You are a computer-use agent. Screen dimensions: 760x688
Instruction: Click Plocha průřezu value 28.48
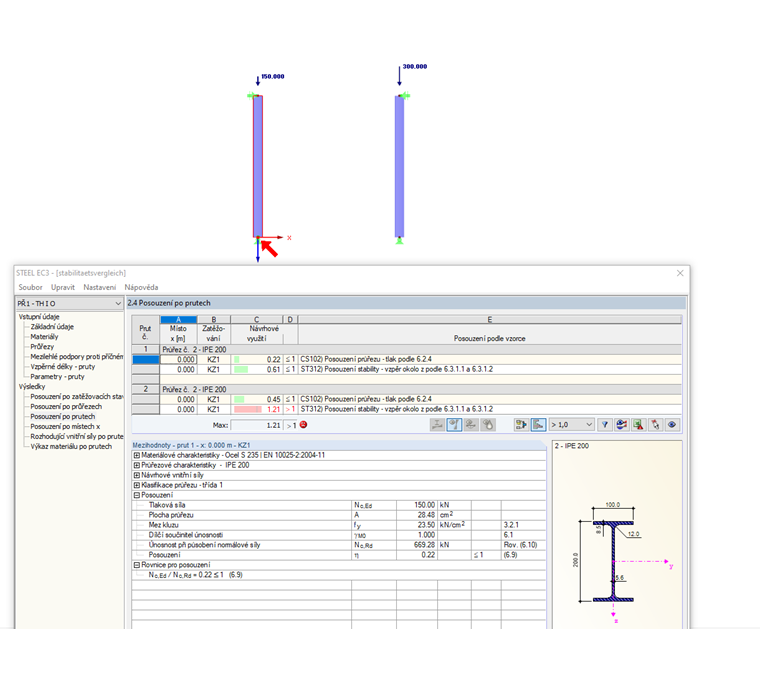(x=417, y=515)
